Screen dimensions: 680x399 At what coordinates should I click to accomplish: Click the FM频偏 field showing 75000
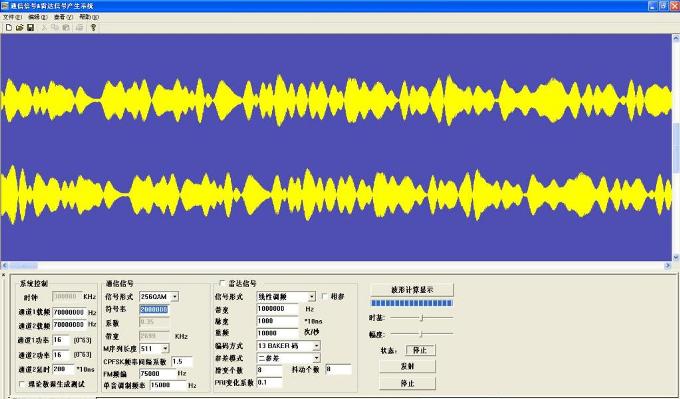[157, 373]
